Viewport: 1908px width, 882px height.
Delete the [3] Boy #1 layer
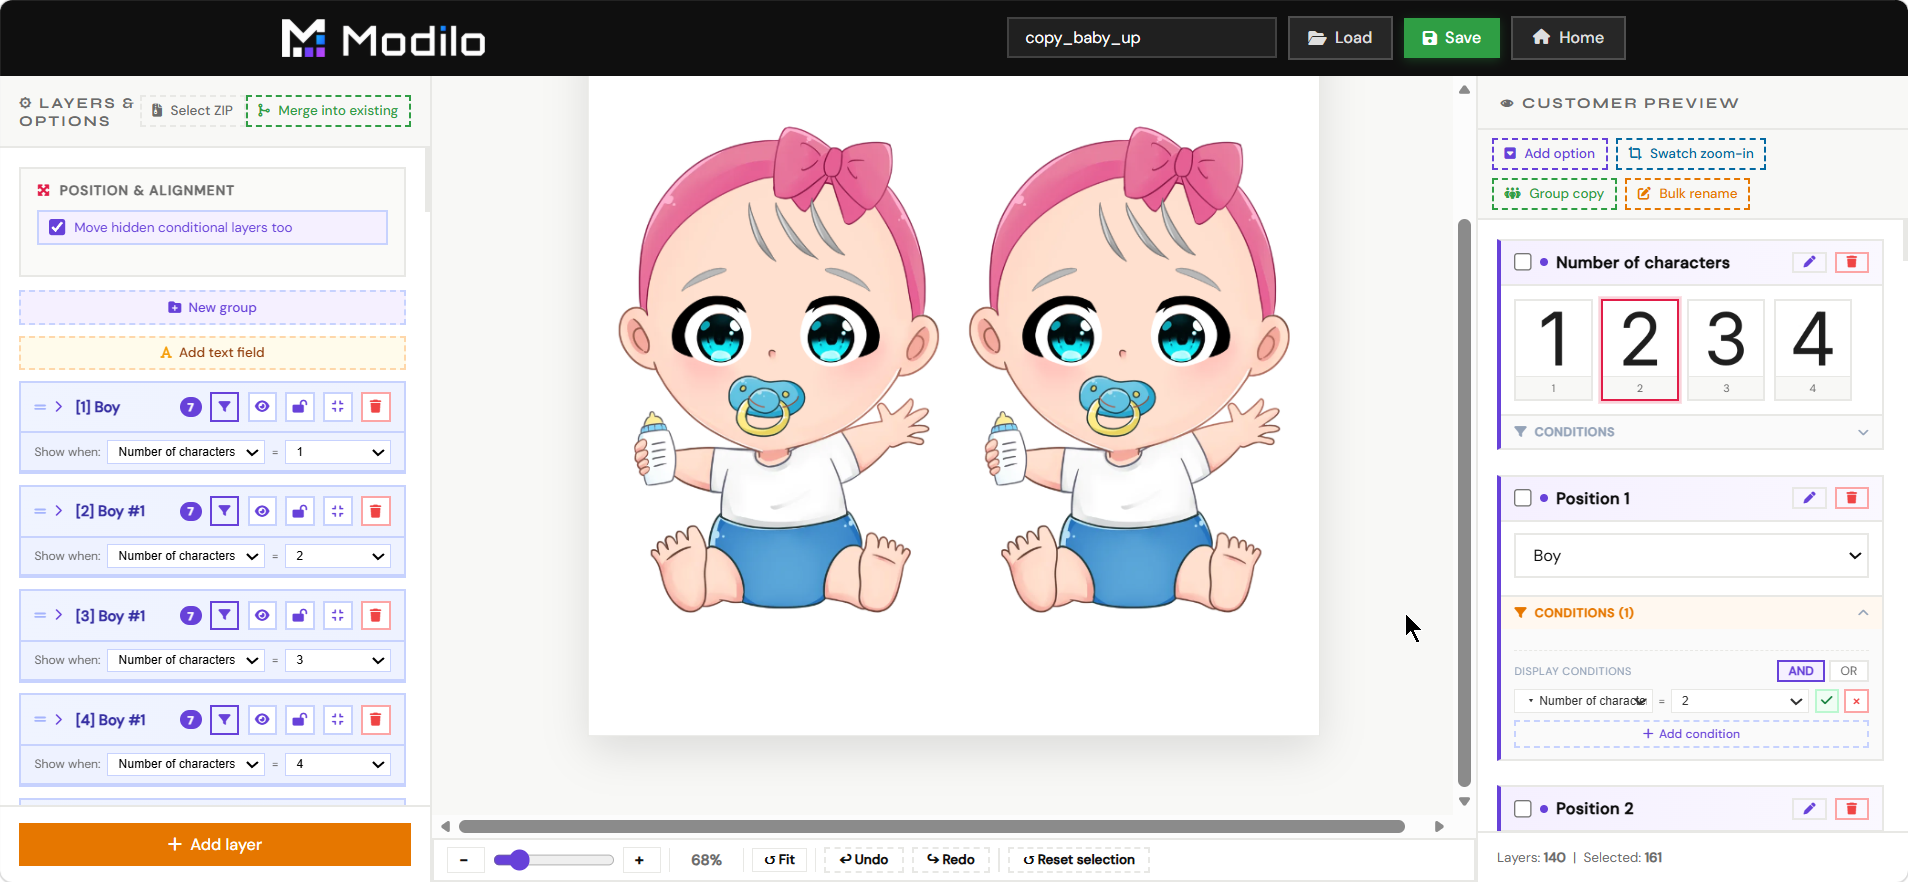376,615
